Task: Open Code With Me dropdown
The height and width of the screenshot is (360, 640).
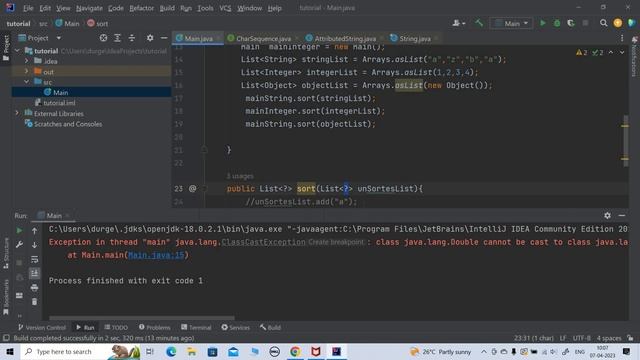Action: 458,23
